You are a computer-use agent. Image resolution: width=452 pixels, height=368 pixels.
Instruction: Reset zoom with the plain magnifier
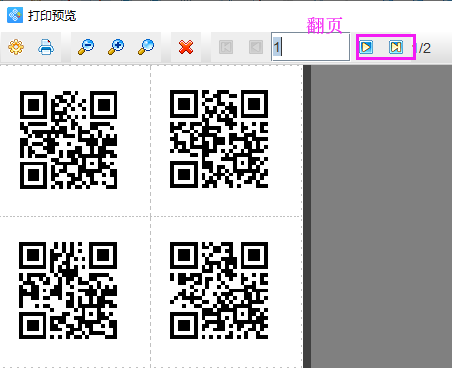(146, 47)
